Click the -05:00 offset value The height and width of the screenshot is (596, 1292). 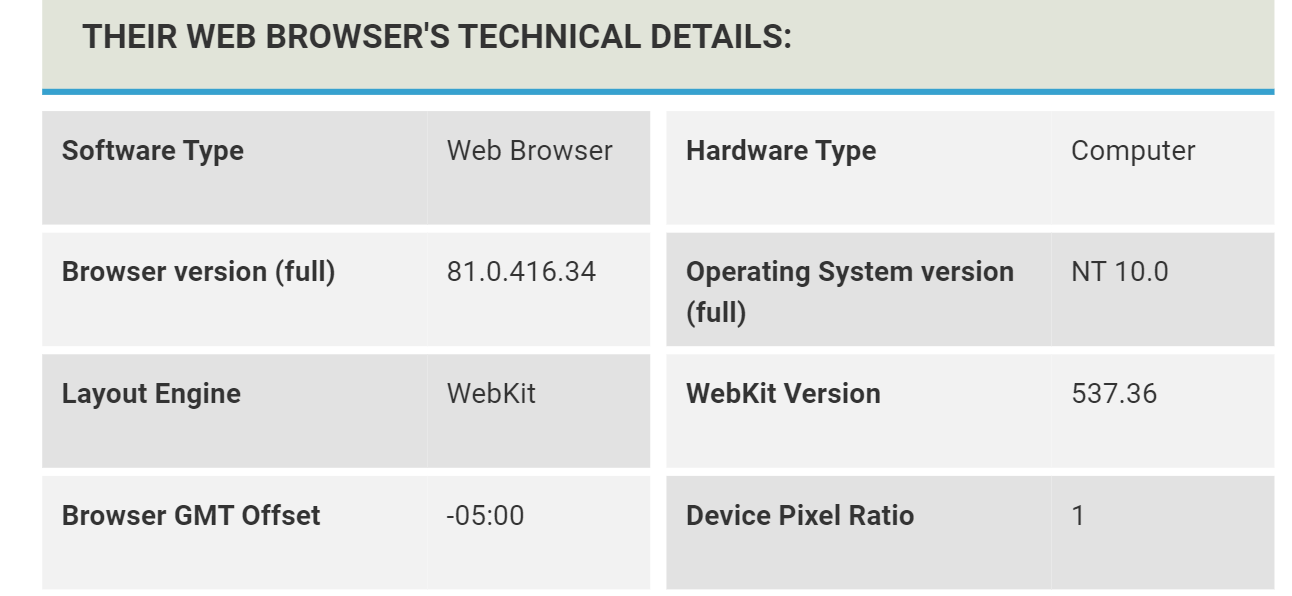(x=485, y=516)
